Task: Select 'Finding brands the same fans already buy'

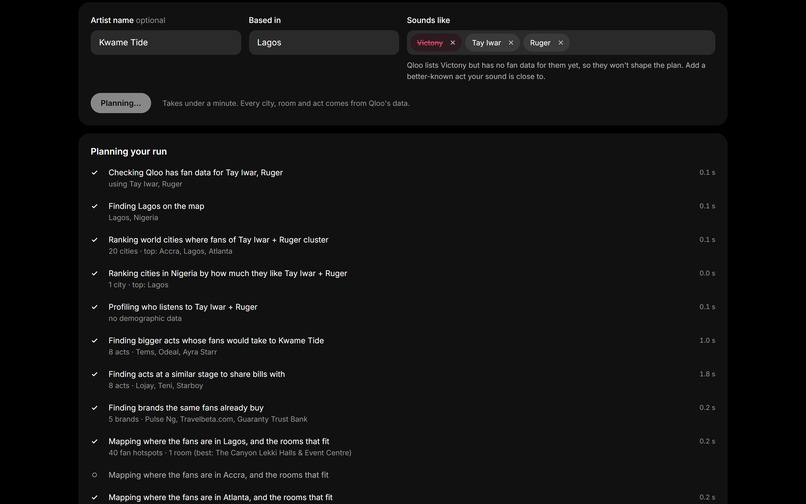Action: point(186,408)
